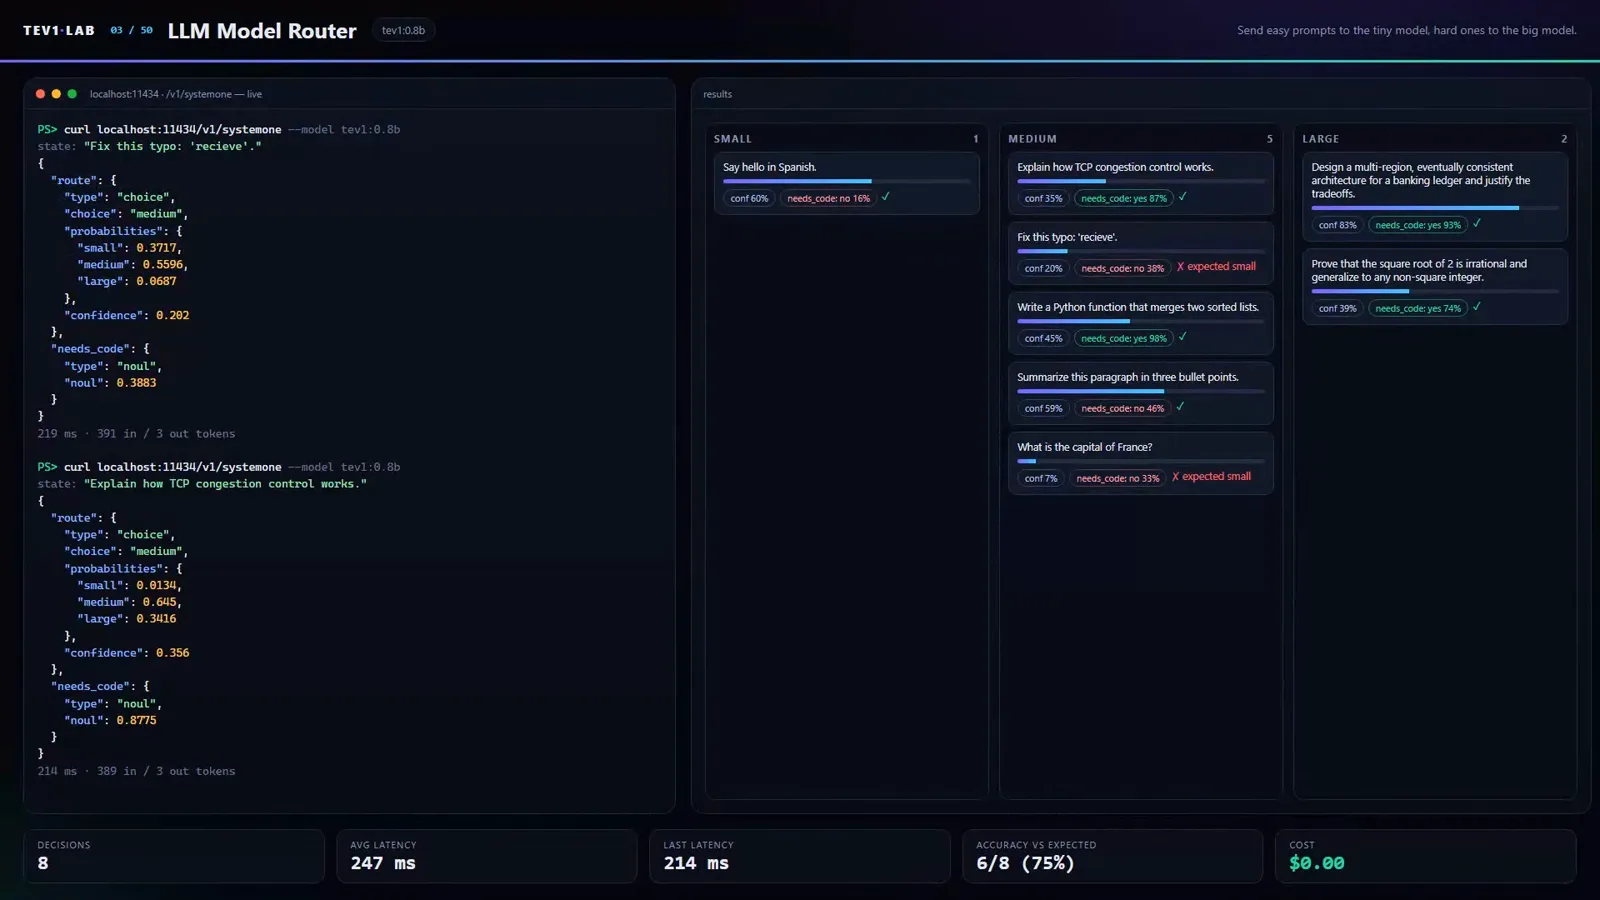1600x900 pixels.
Task: Select the LARGE column header
Action: [1320, 139]
